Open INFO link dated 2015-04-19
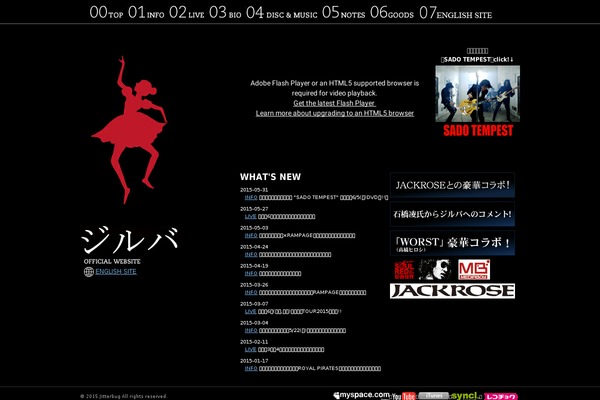The height and width of the screenshot is (400, 600). 251,273
